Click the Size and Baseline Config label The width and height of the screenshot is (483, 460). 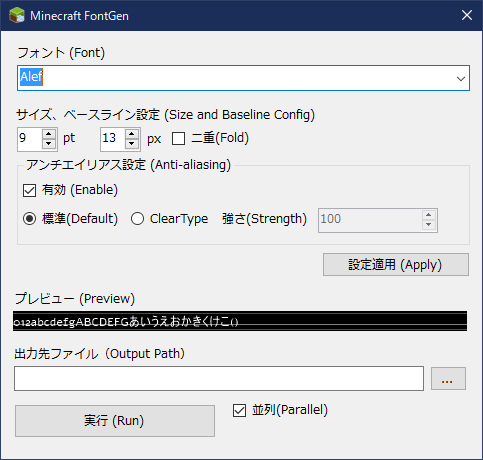(x=165, y=115)
